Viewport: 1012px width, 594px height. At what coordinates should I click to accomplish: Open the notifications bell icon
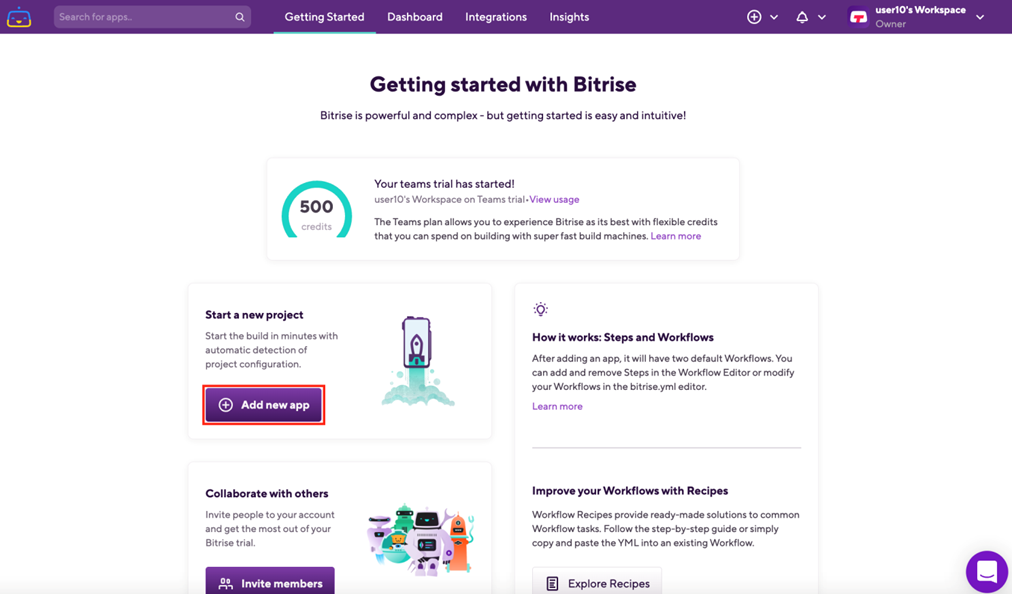click(x=802, y=17)
